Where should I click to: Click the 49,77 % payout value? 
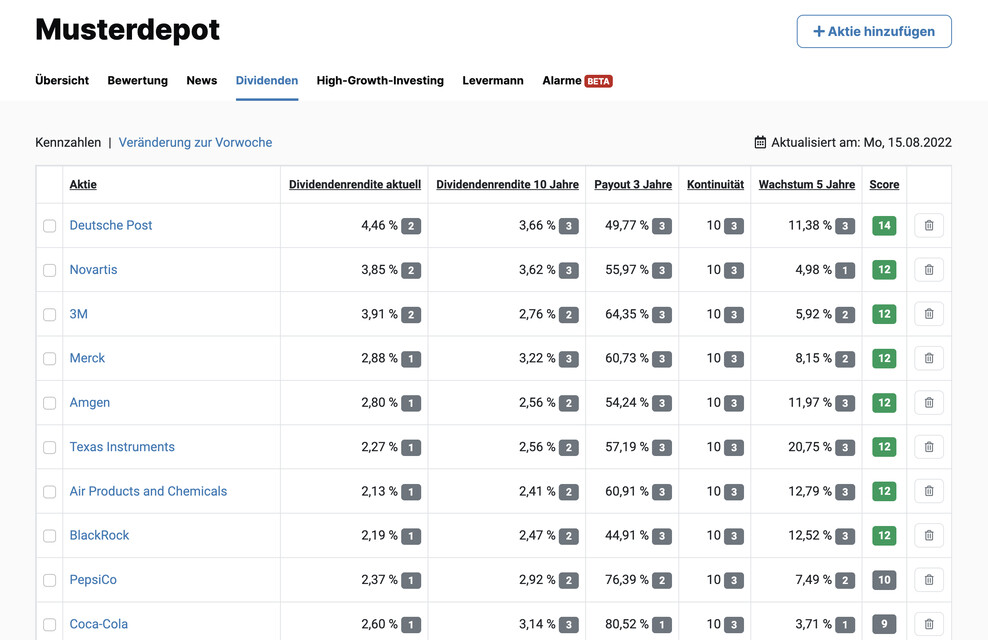pos(627,226)
